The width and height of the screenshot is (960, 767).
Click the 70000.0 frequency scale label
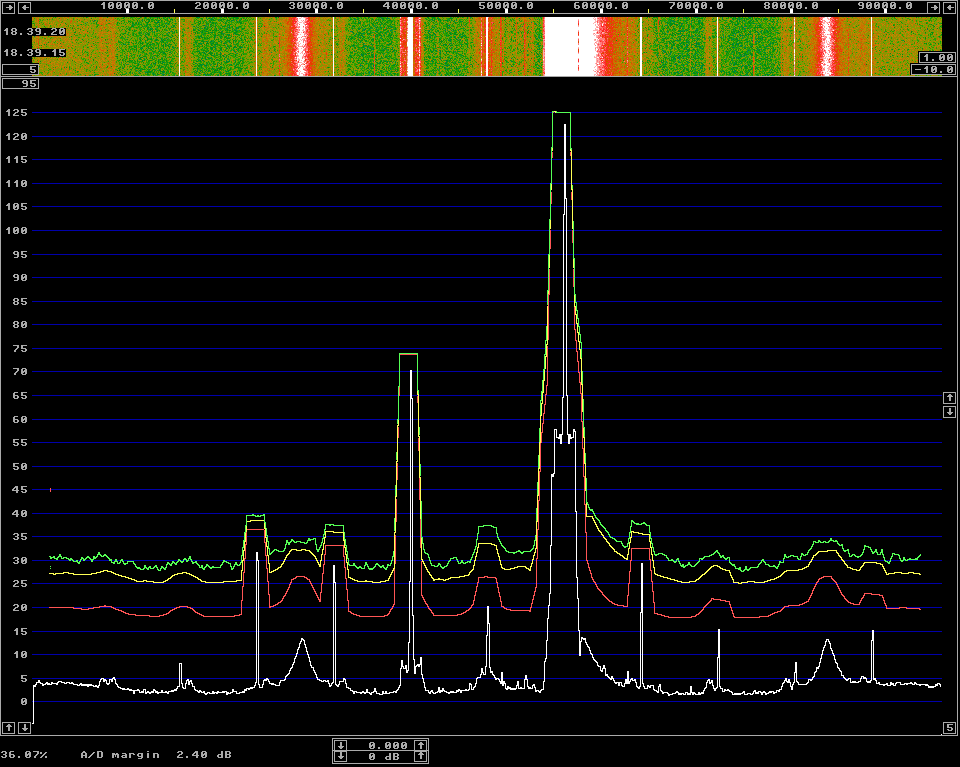tap(696, 6)
